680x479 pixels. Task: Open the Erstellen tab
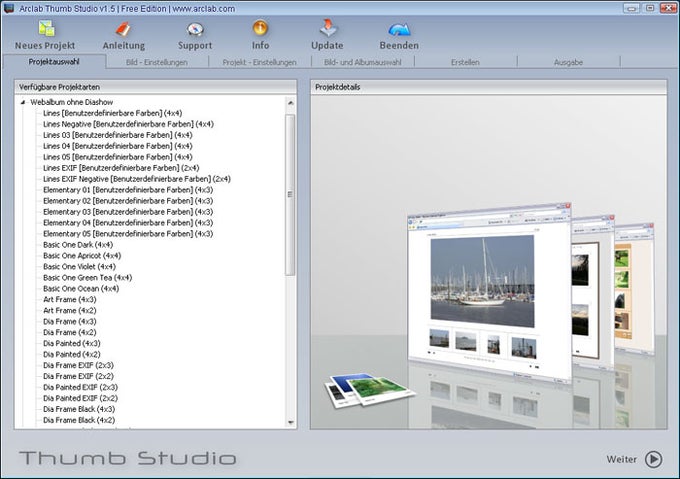pyautogui.click(x=465, y=62)
